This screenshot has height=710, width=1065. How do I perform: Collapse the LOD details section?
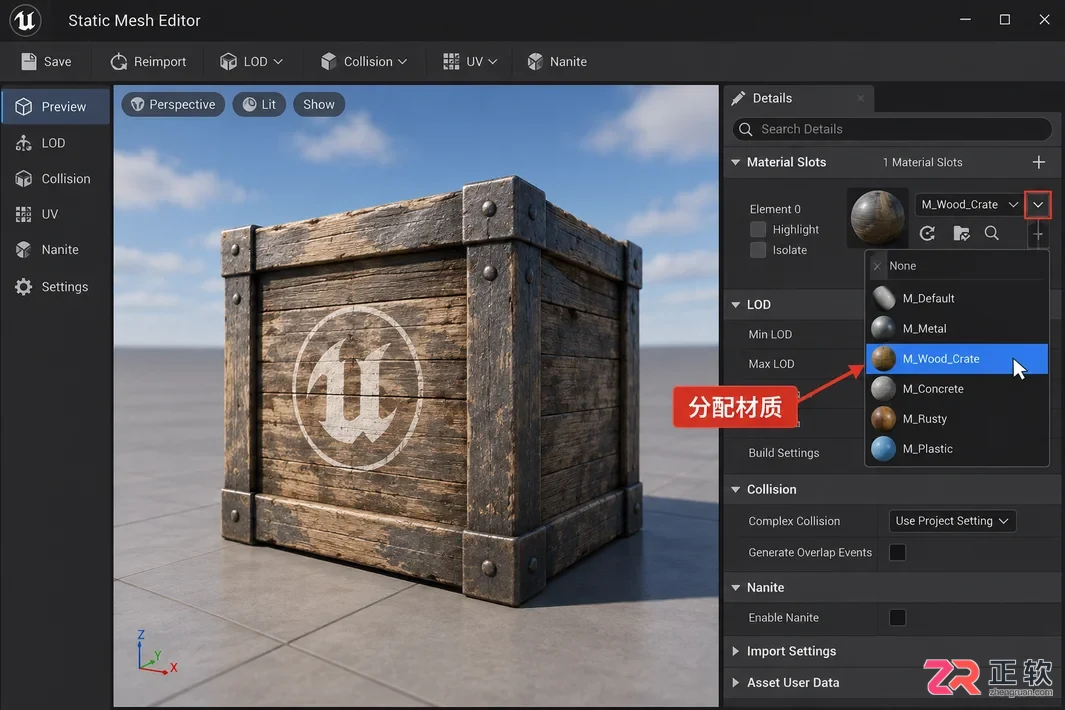tap(736, 305)
